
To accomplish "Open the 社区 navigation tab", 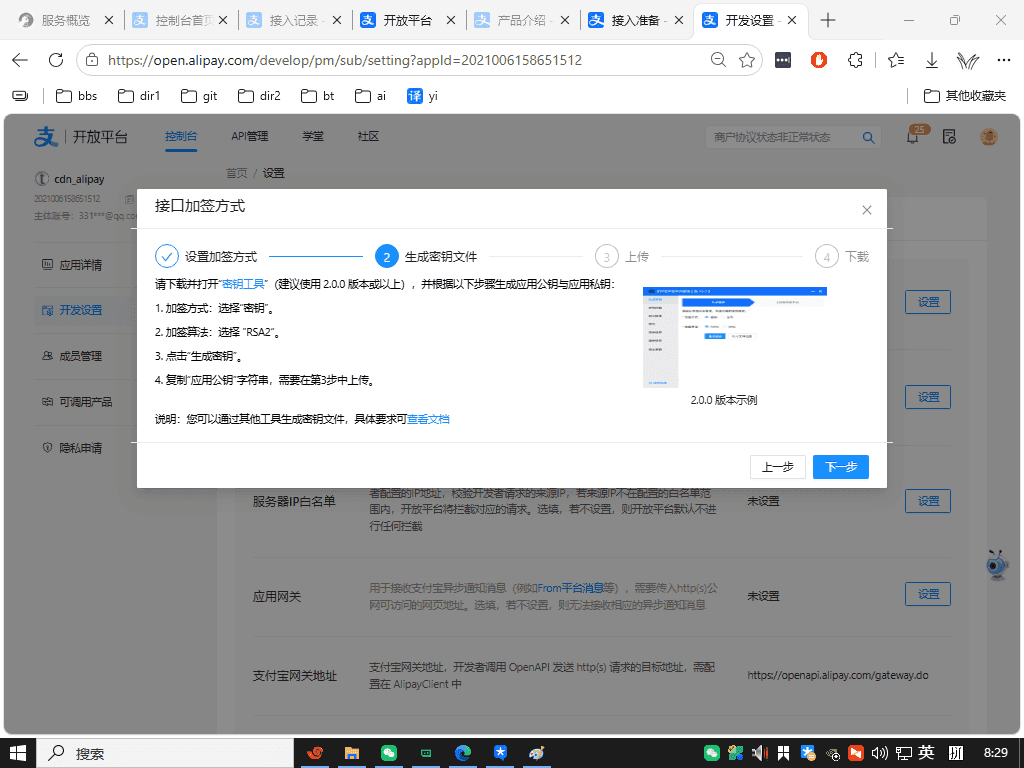I will click(x=368, y=136).
